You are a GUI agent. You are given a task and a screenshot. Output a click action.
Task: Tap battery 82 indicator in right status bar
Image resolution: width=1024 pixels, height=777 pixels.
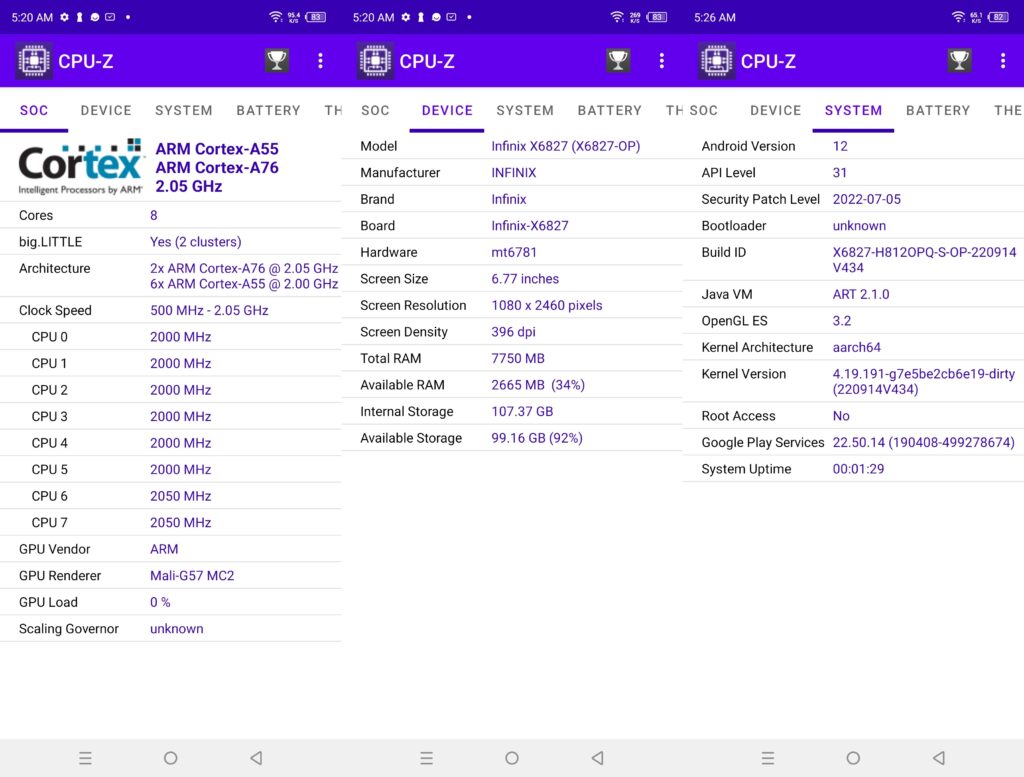999,17
